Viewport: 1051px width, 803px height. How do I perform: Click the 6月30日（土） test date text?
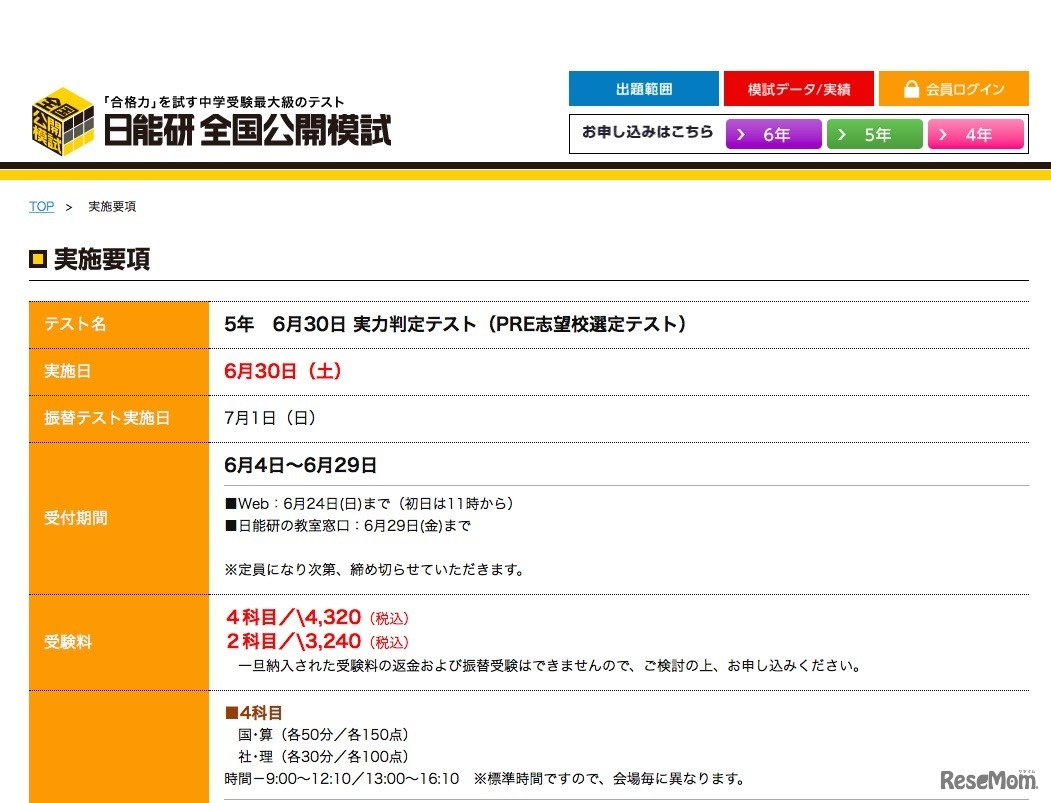[283, 371]
